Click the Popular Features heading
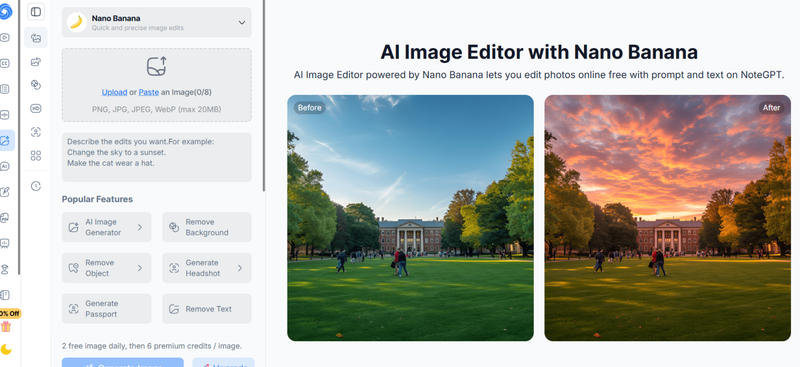The image size is (800, 367). point(97,199)
